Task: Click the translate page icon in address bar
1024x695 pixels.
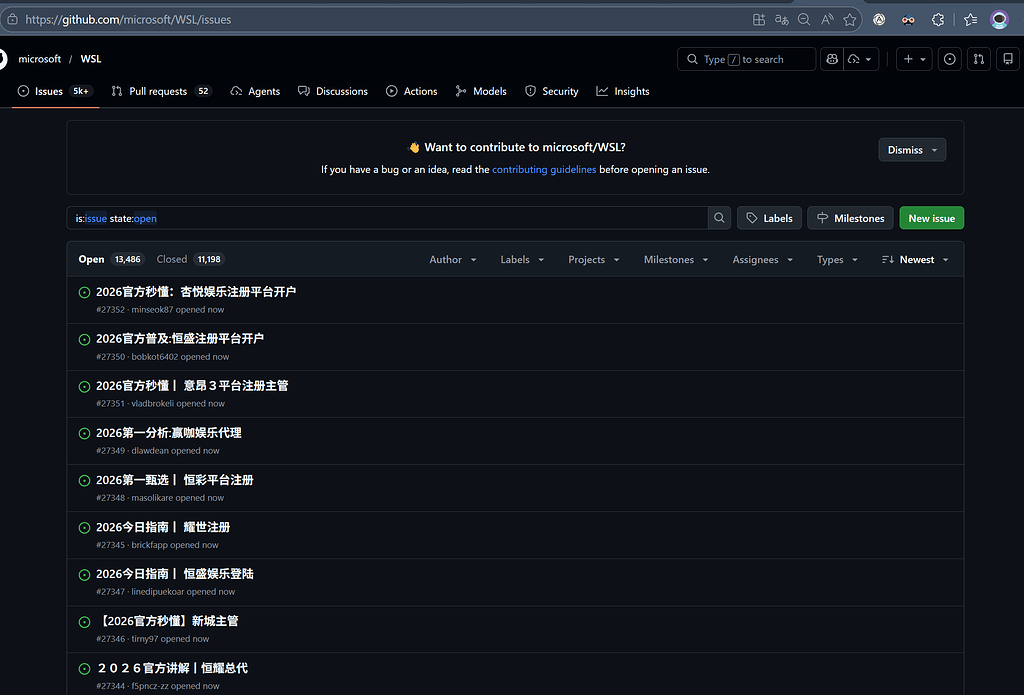Action: tap(782, 20)
